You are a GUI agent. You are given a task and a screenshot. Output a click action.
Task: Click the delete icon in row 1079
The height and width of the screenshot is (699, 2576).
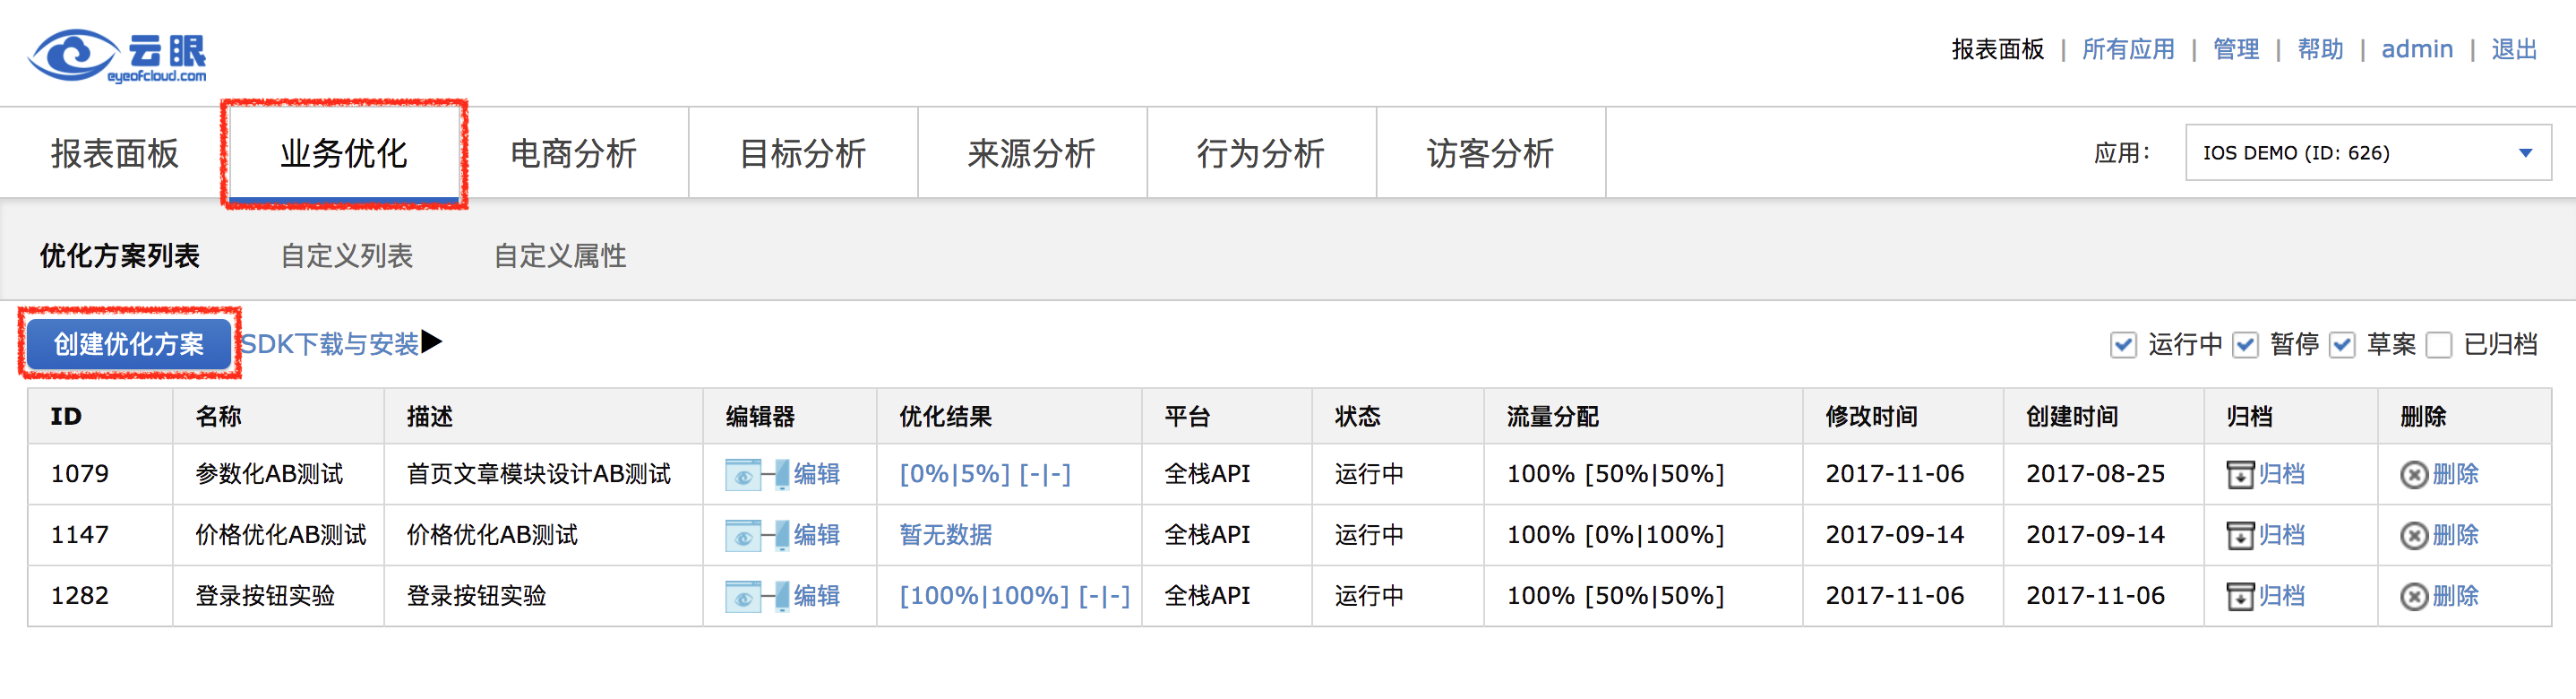pos(2413,475)
